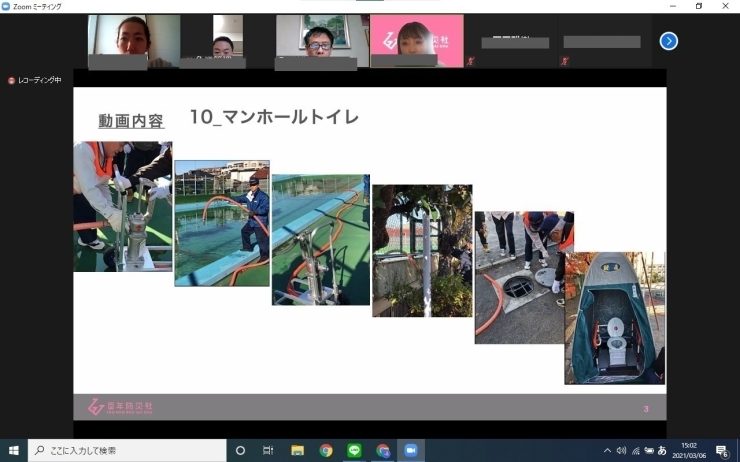740x462 pixels.
Task: Expand hidden system tray icons
Action: tap(607, 451)
